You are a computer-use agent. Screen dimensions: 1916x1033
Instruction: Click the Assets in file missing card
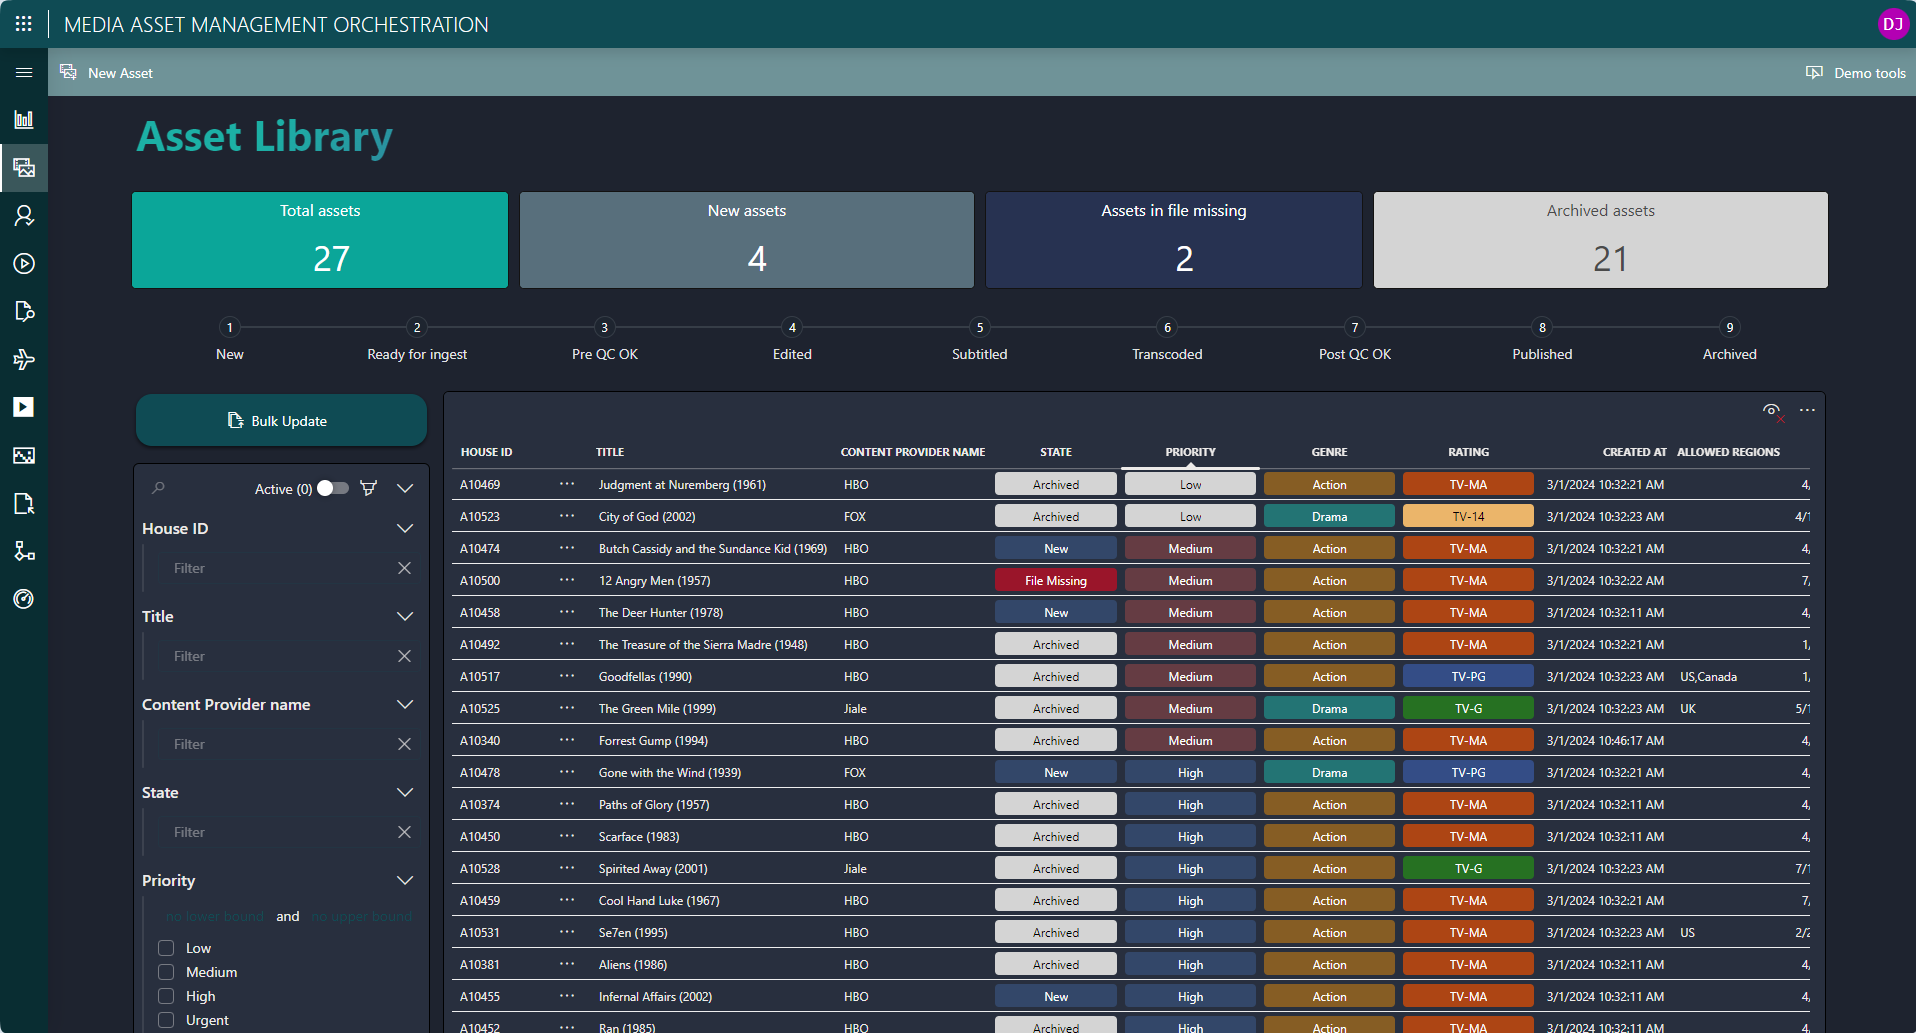[x=1174, y=240]
